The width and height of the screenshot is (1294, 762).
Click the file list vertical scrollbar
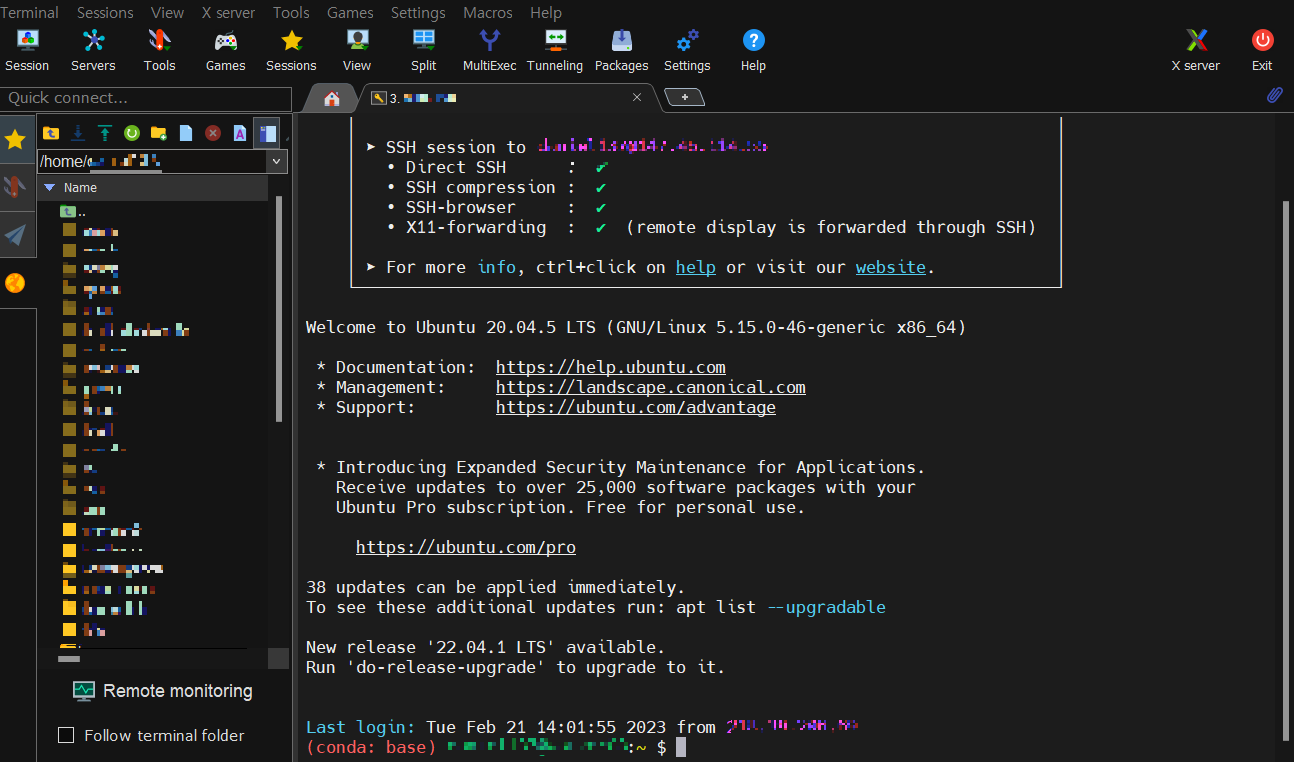(x=280, y=310)
